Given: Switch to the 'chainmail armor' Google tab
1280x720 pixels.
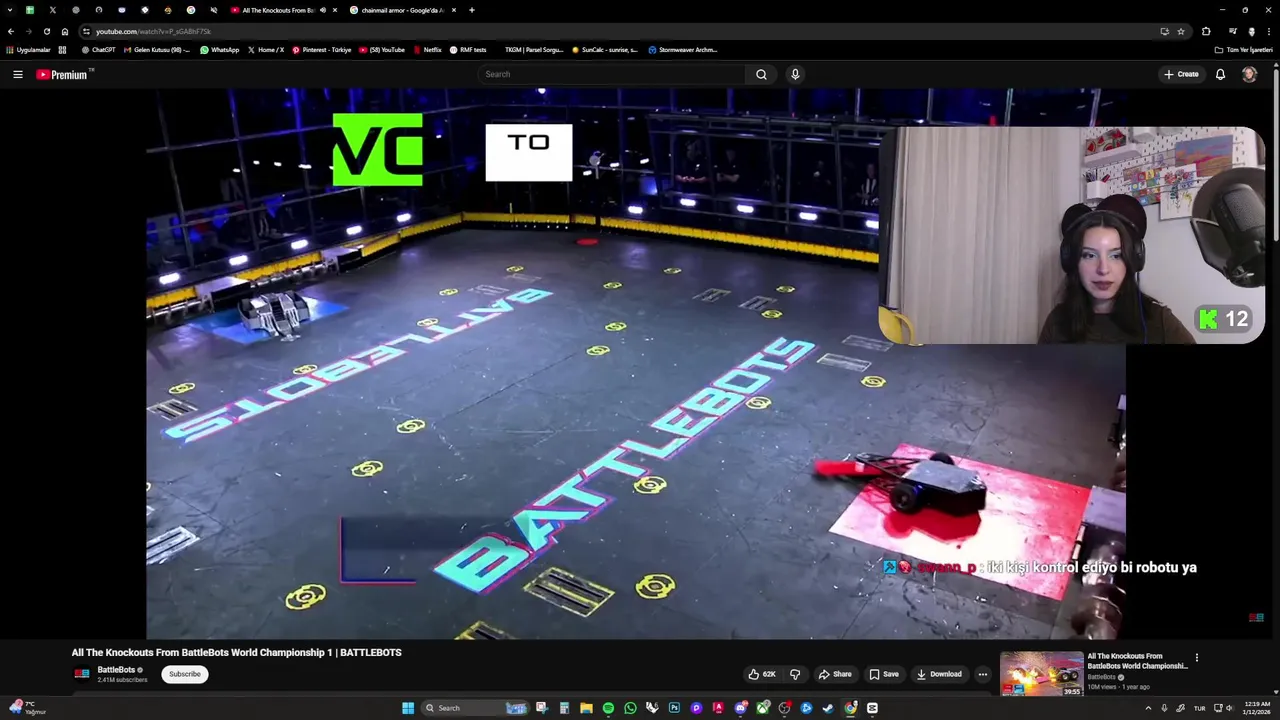Looking at the screenshot, I should (402, 10).
